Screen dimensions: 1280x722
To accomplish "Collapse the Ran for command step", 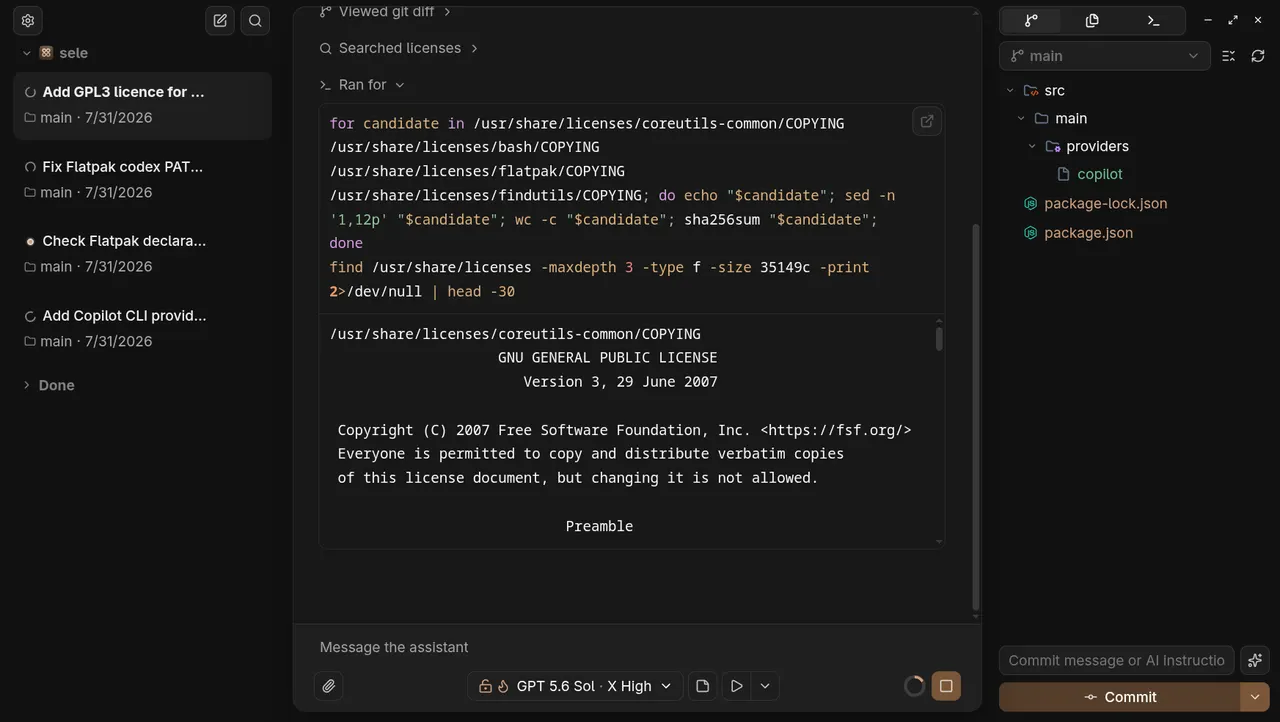I will pos(362,85).
